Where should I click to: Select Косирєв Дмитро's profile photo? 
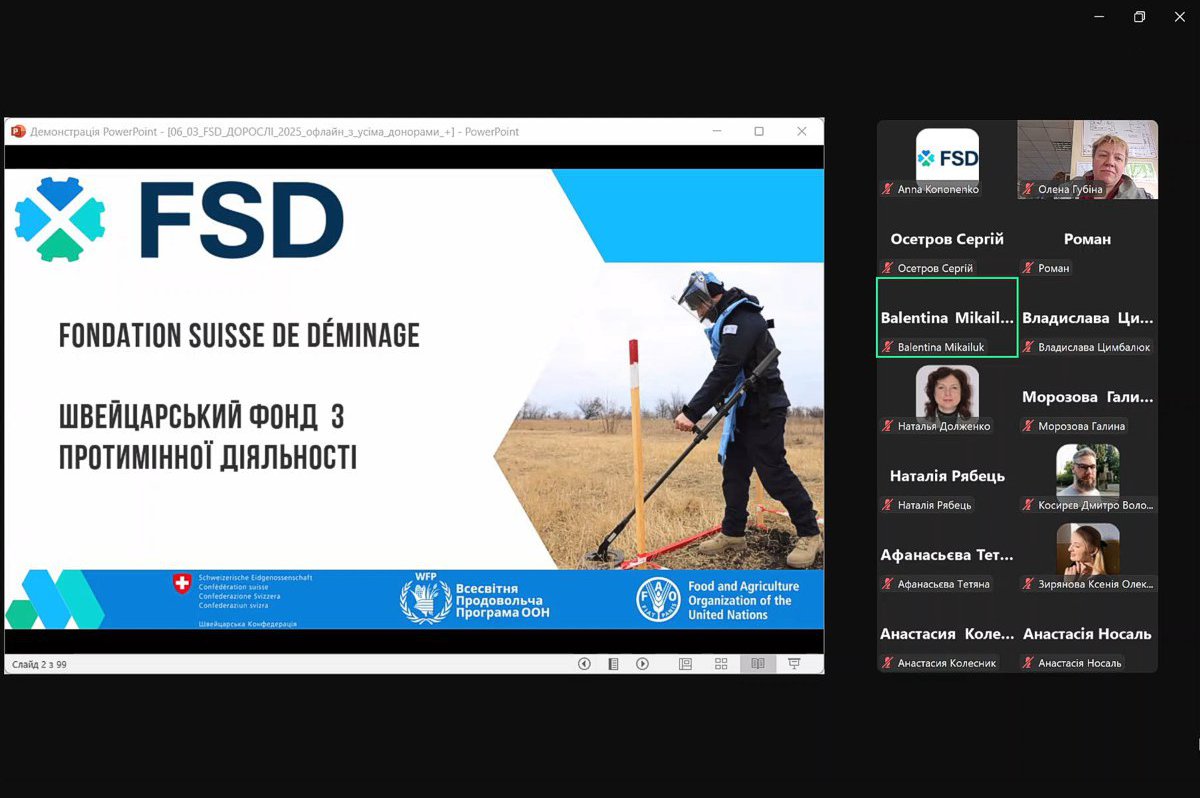[x=1088, y=471]
